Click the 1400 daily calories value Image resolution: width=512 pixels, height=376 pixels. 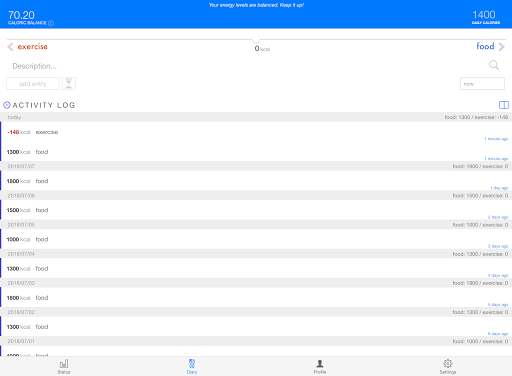pos(484,15)
